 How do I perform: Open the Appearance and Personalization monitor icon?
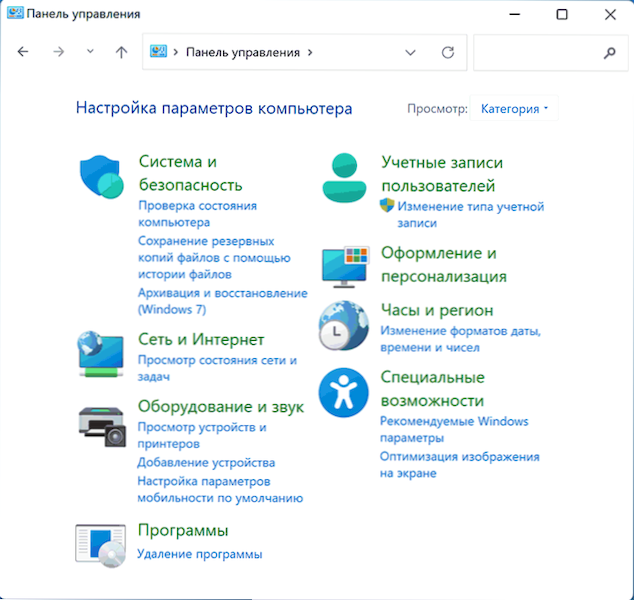(x=346, y=266)
